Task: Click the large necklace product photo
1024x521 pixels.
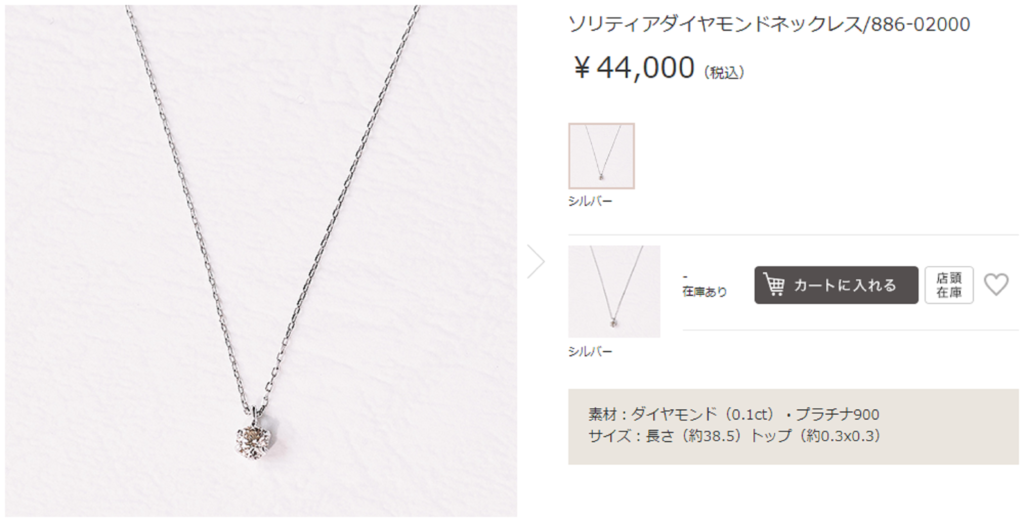Action: coord(261,261)
